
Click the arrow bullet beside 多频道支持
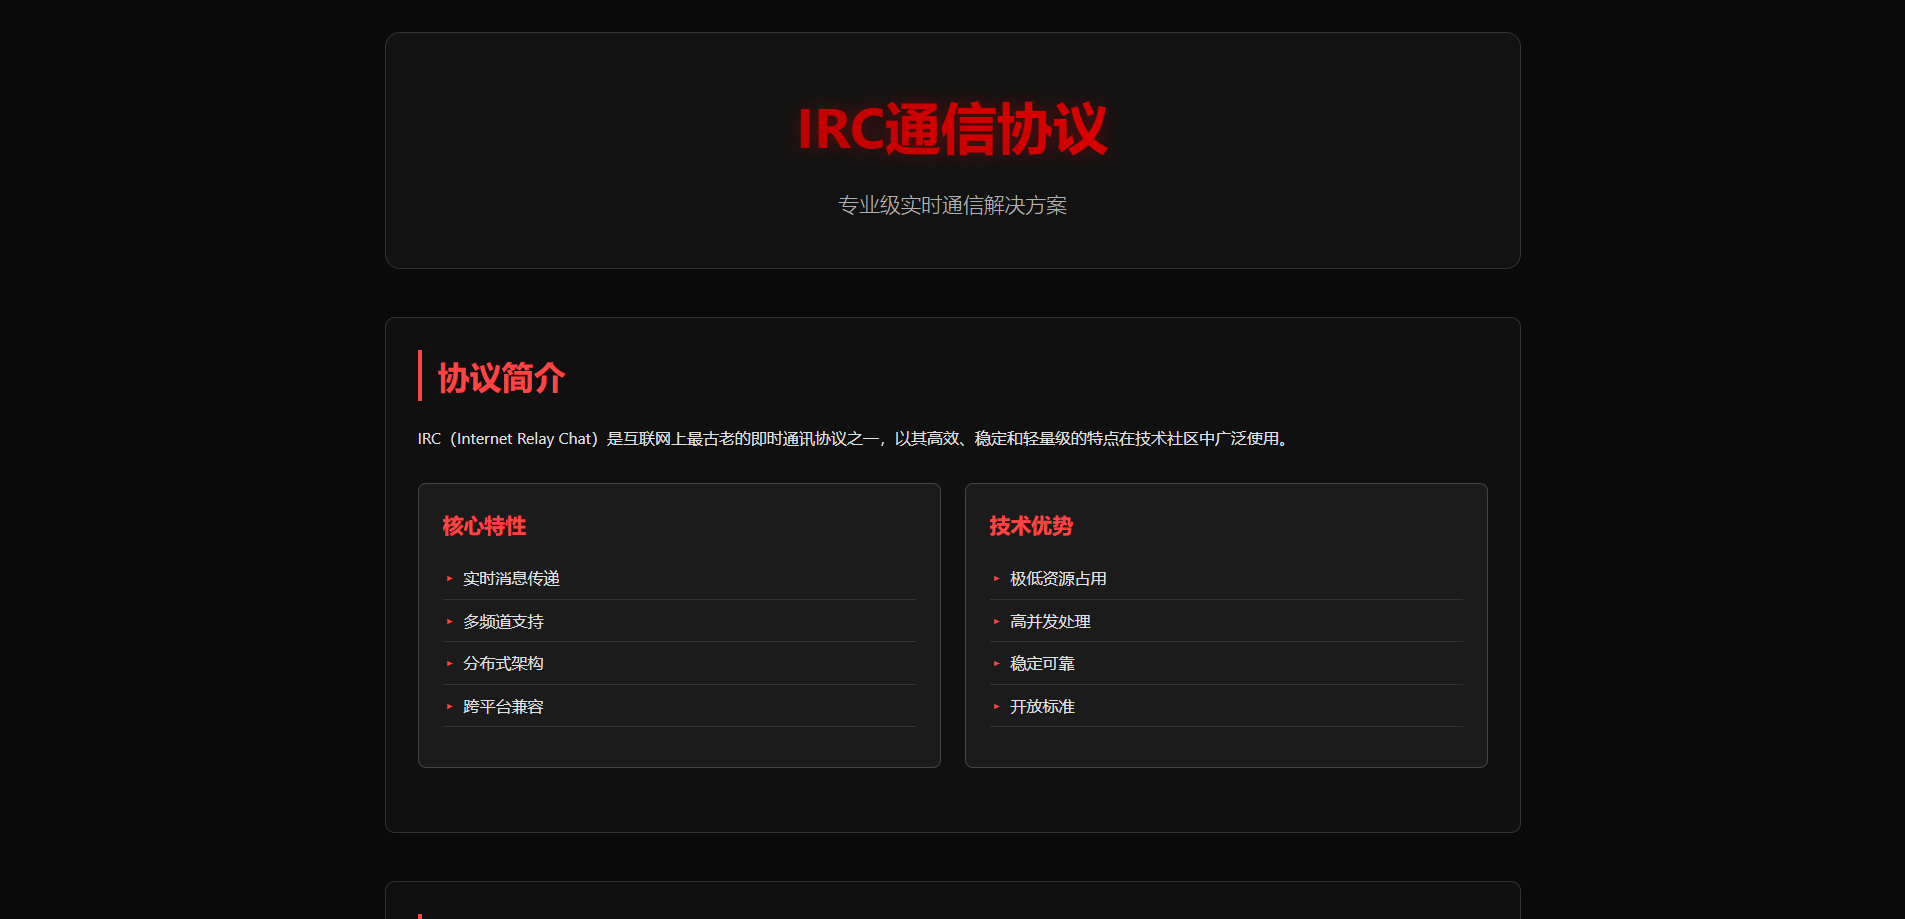[449, 622]
